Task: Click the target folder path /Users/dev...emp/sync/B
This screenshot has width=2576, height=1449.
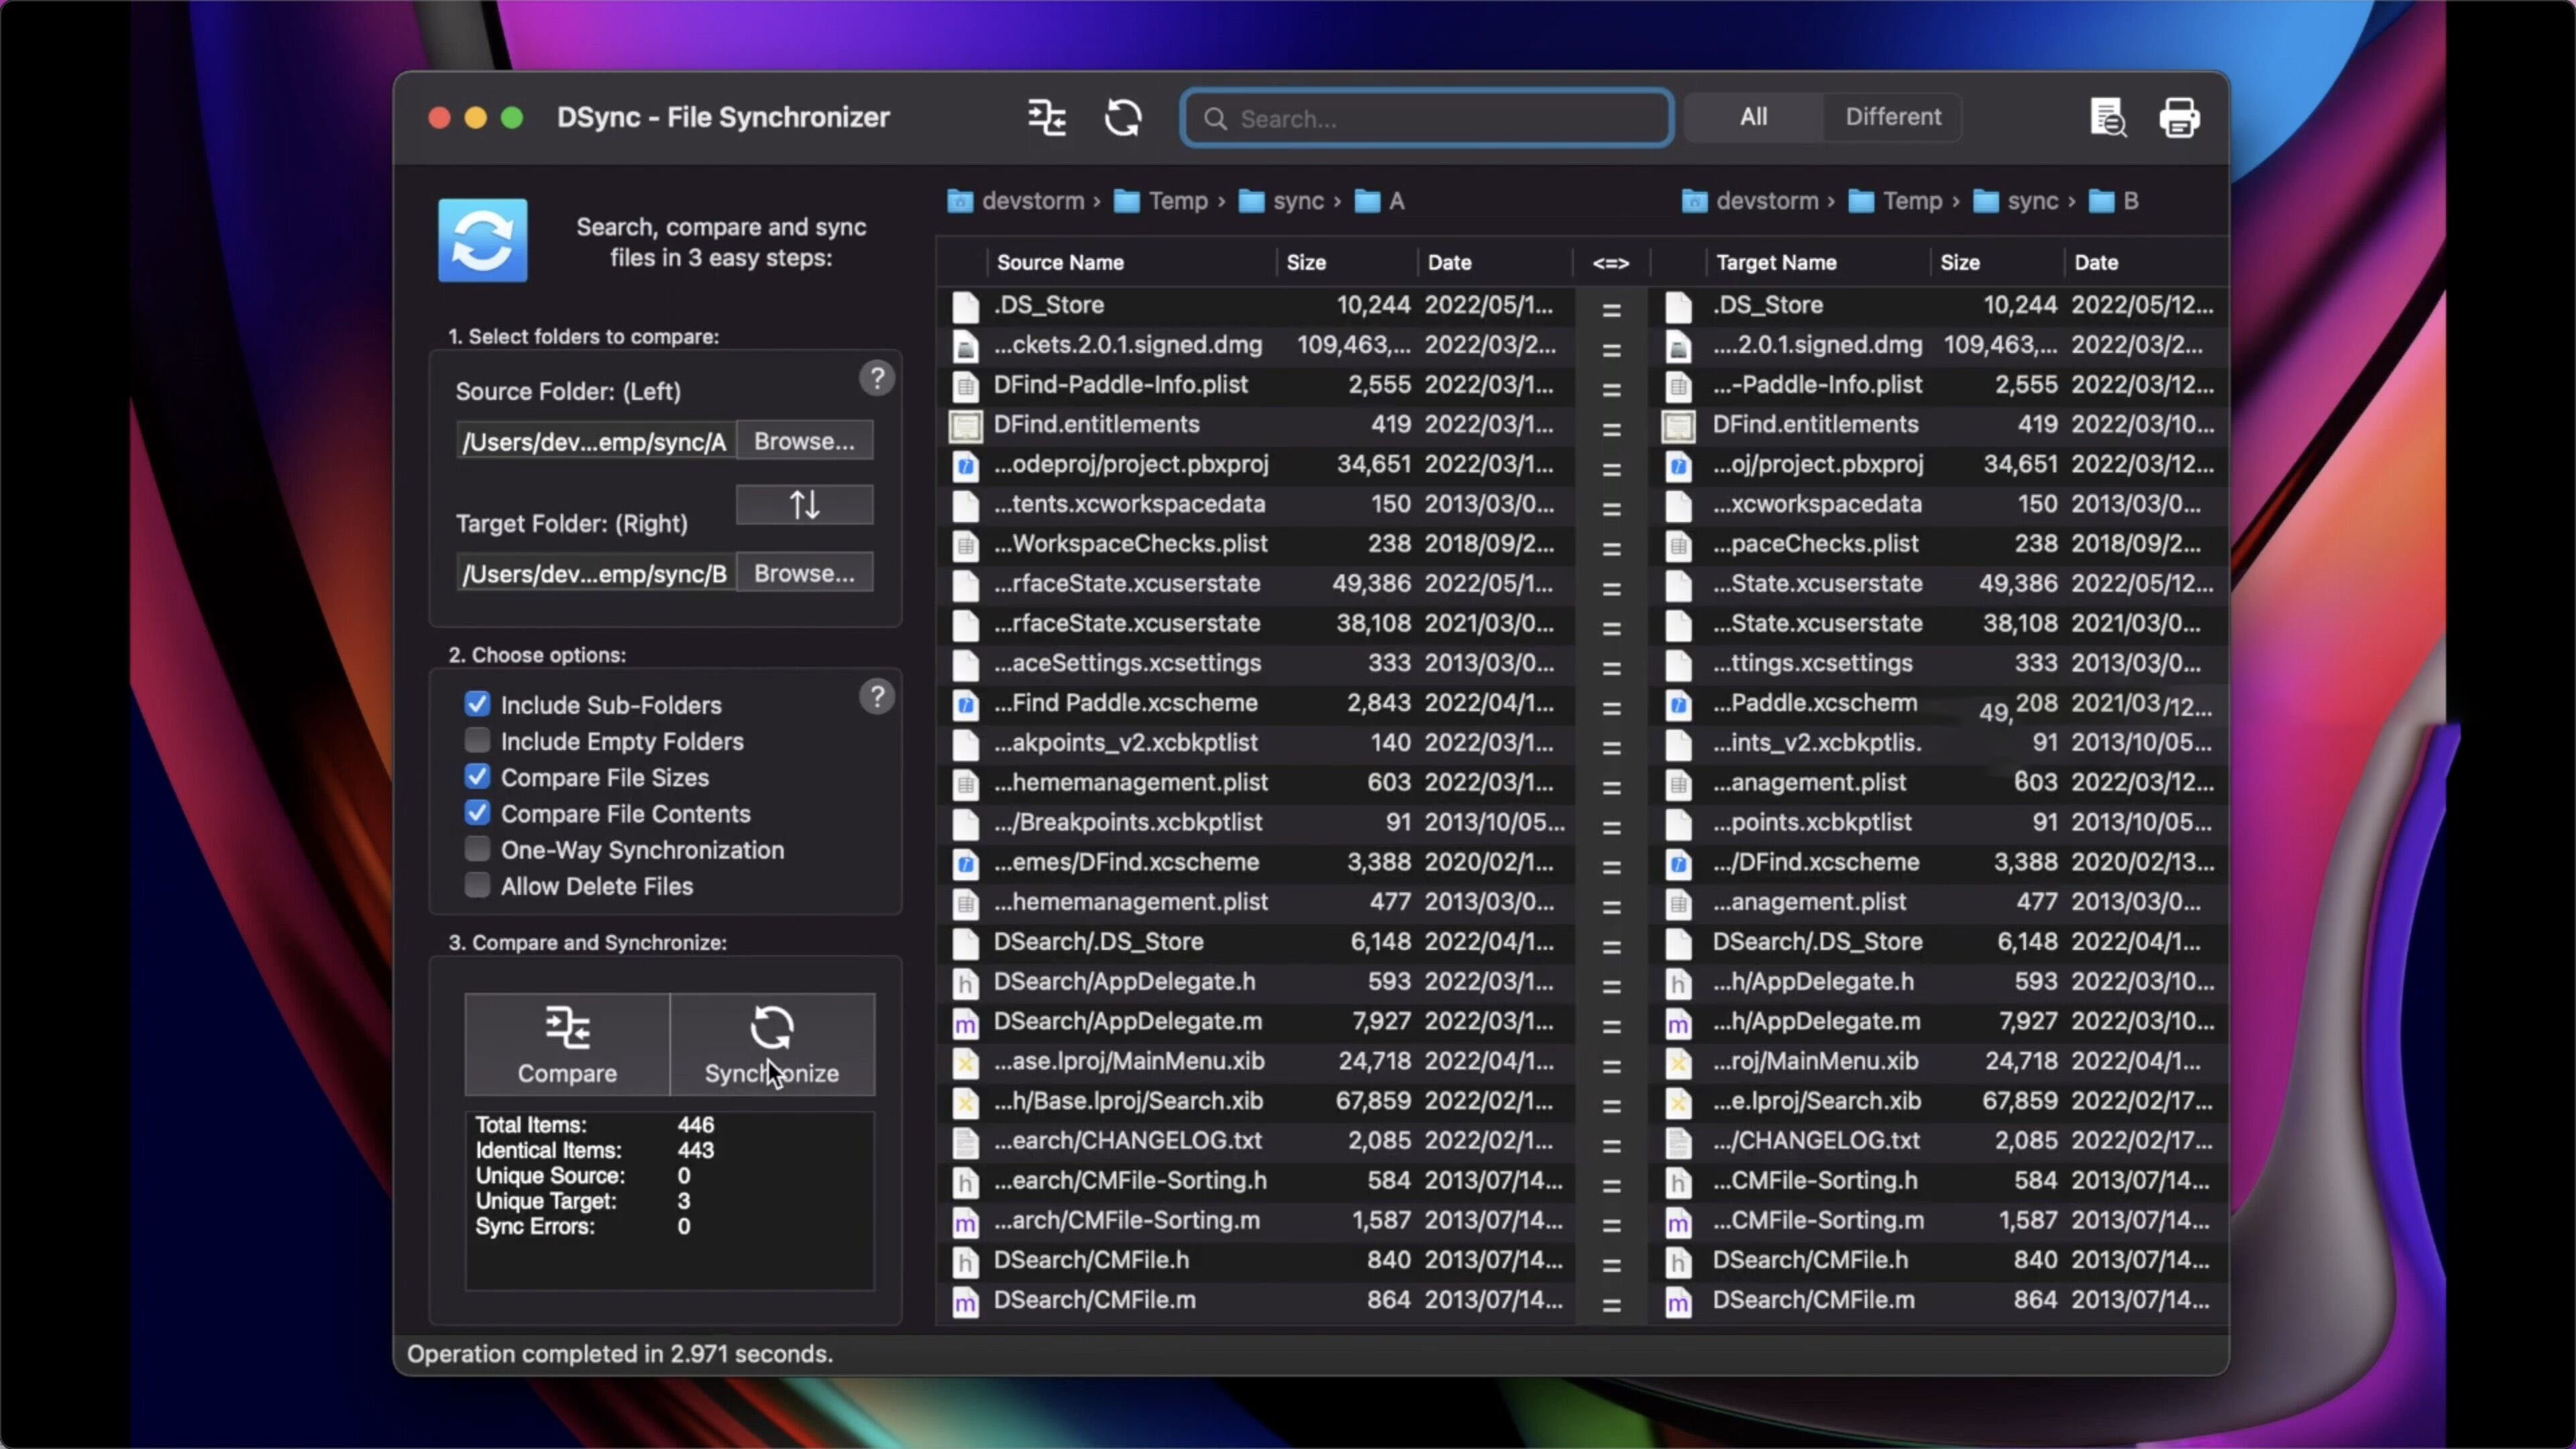Action: [596, 574]
